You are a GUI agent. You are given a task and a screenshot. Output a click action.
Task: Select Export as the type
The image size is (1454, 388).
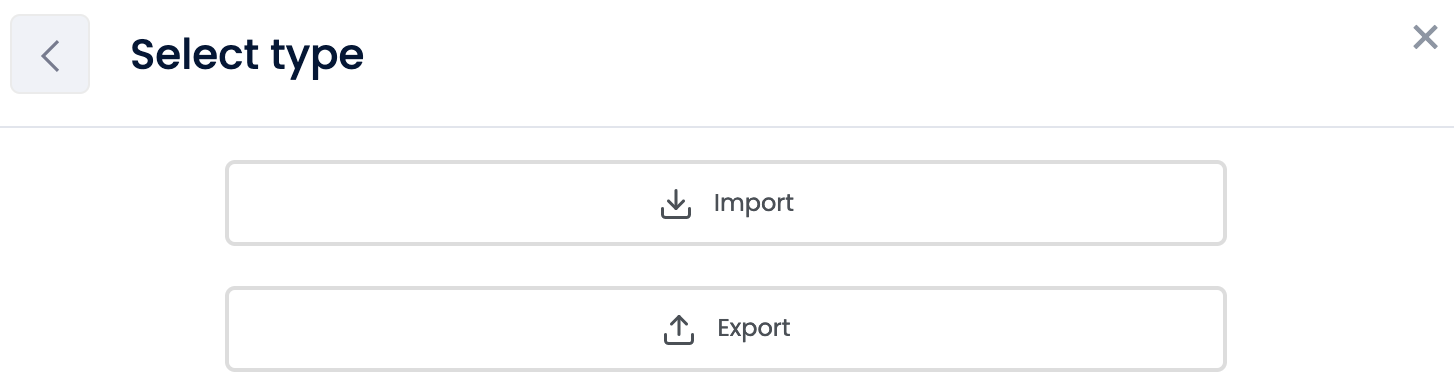point(726,329)
